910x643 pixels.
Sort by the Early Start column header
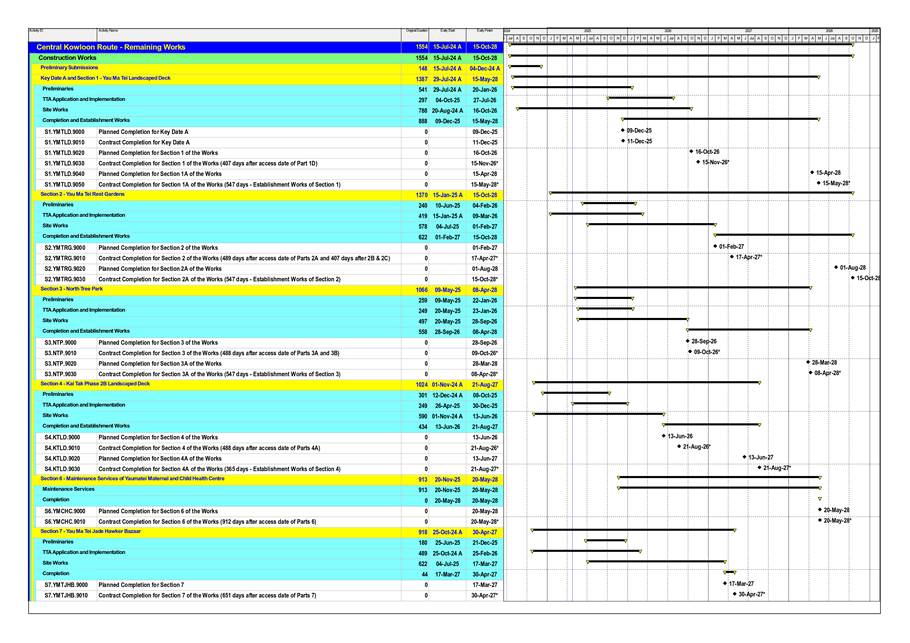(x=447, y=31)
